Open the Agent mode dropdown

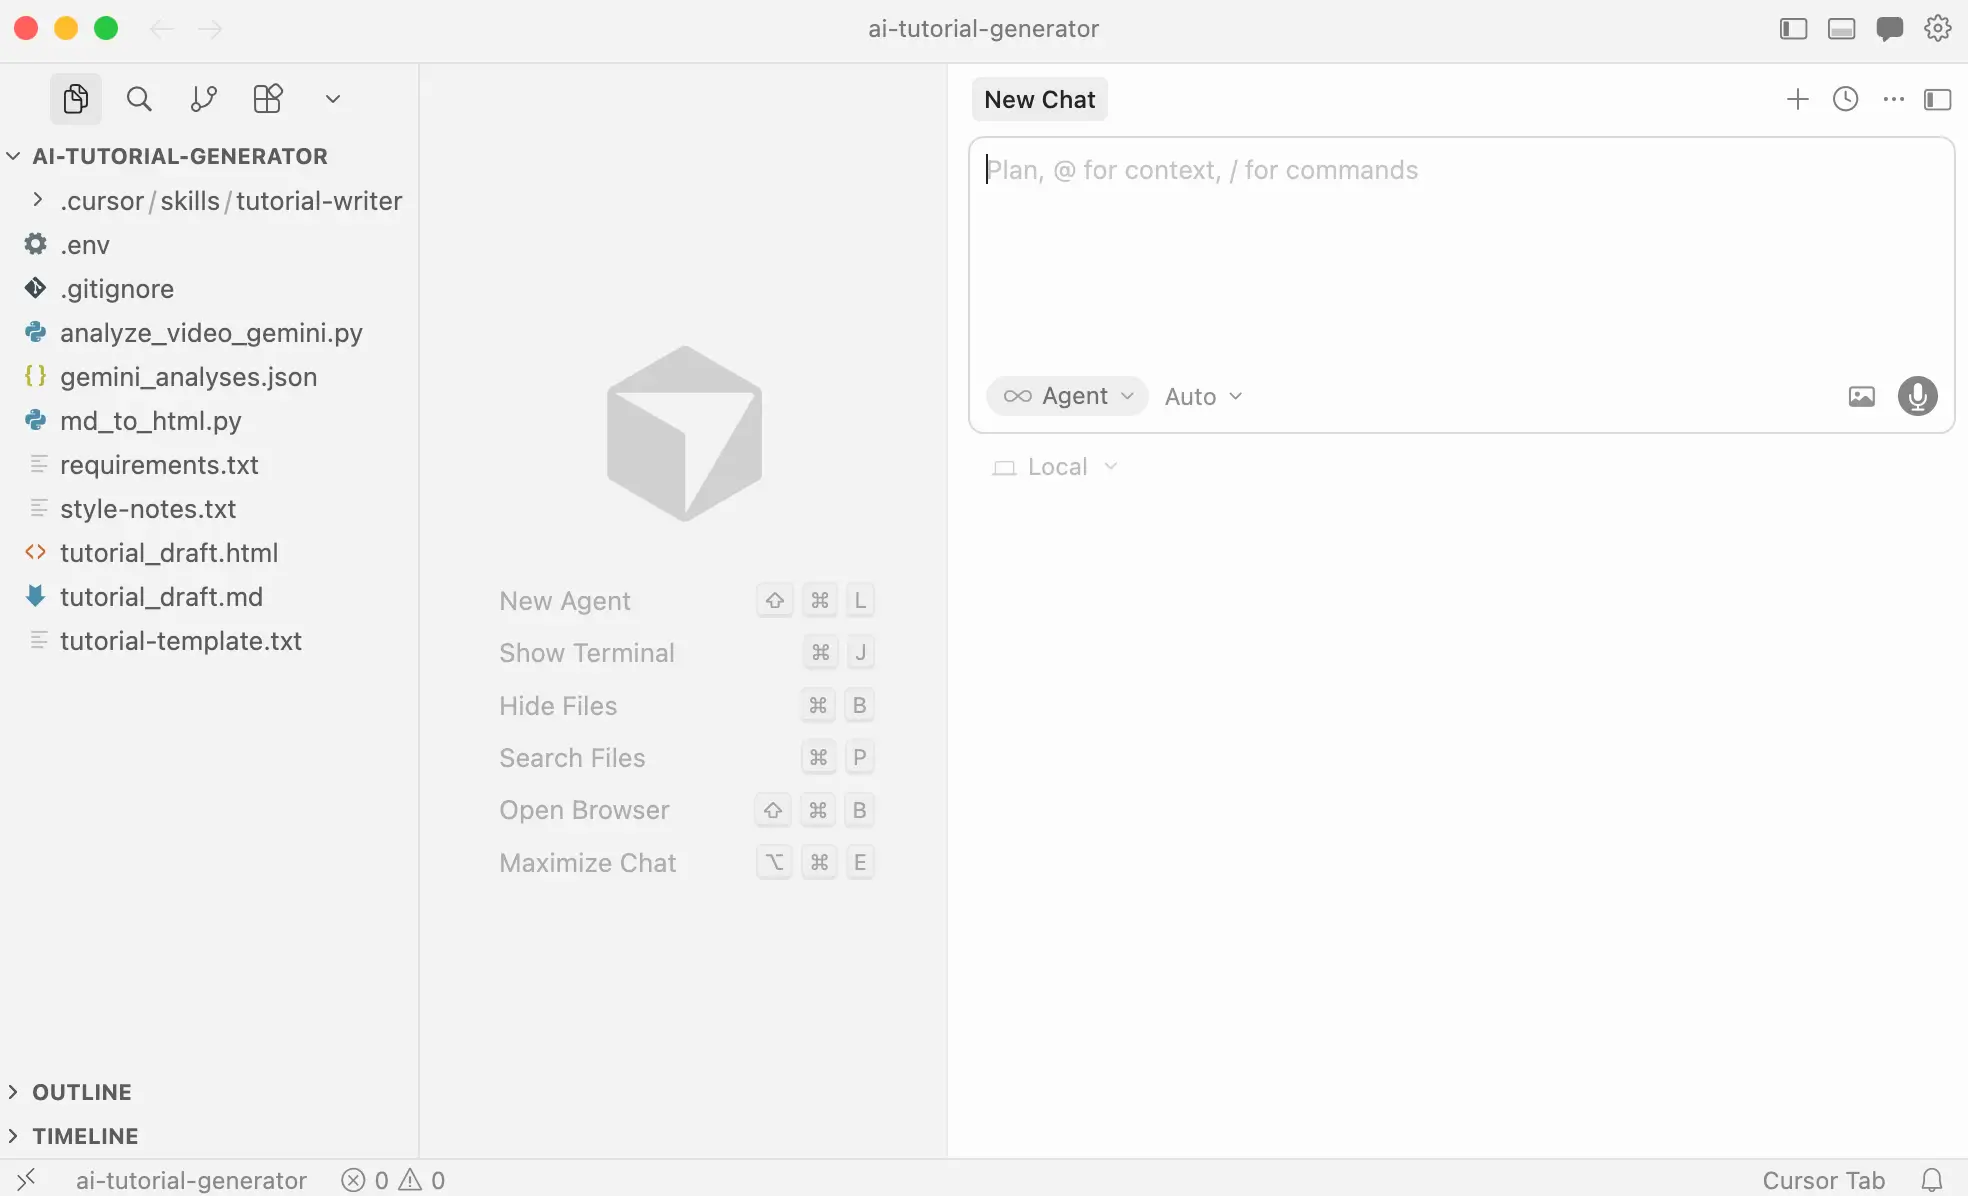tap(1067, 396)
